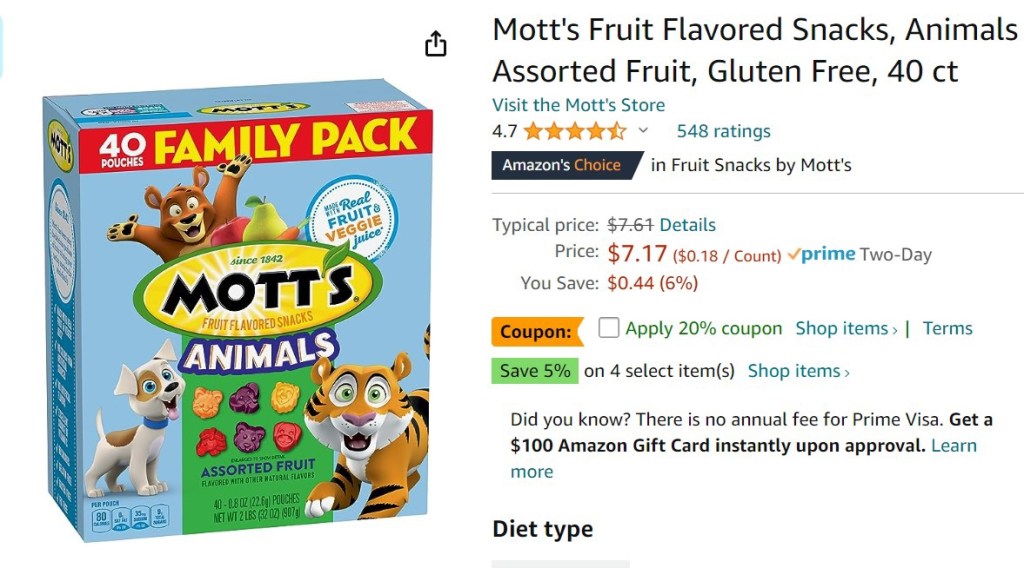This screenshot has height=568, width=1024.
Task: Open the 548 ratings link
Action: (x=723, y=131)
